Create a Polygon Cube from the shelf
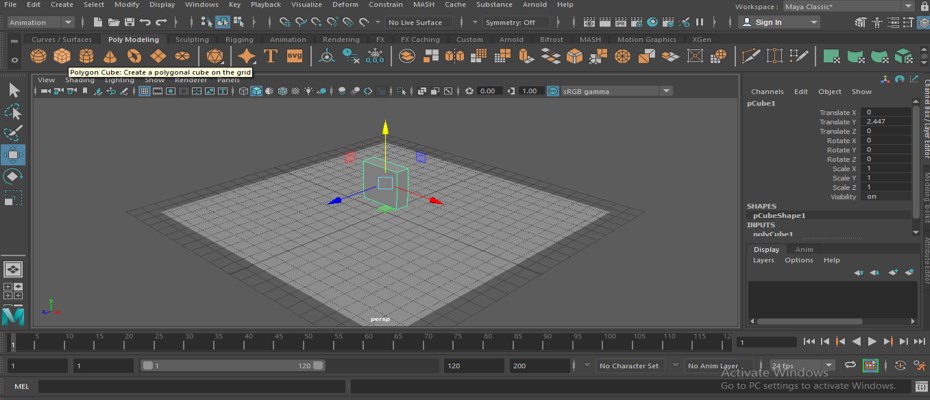This screenshot has width=930, height=400. tap(62, 56)
